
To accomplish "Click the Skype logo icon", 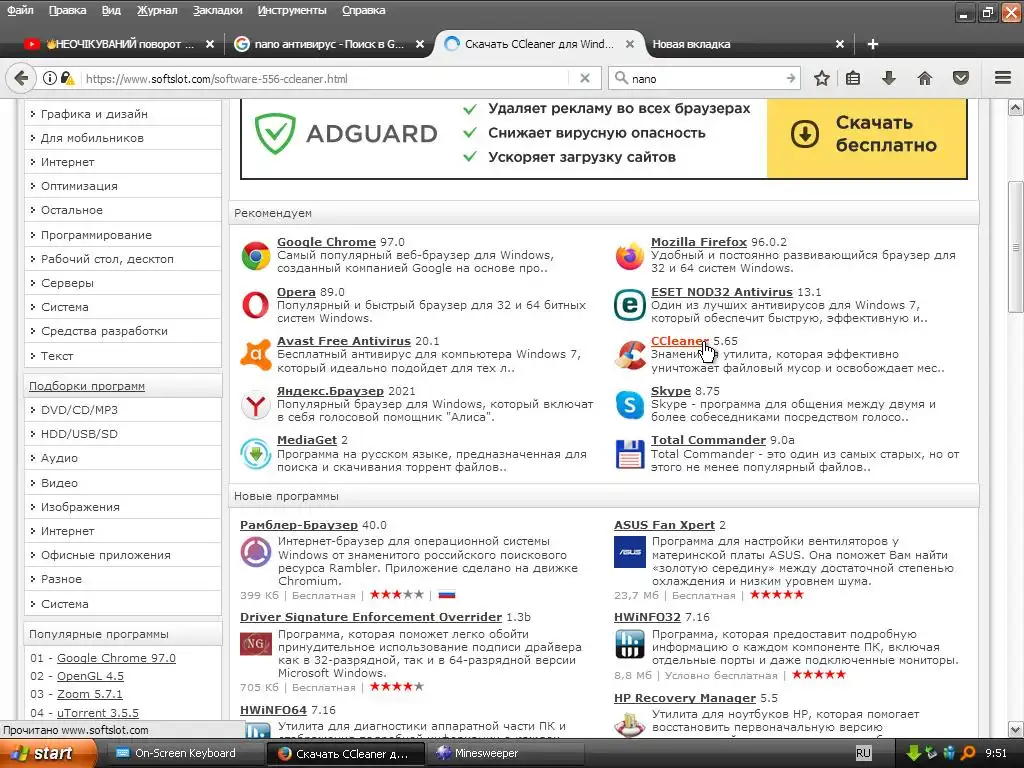I will [x=630, y=405].
